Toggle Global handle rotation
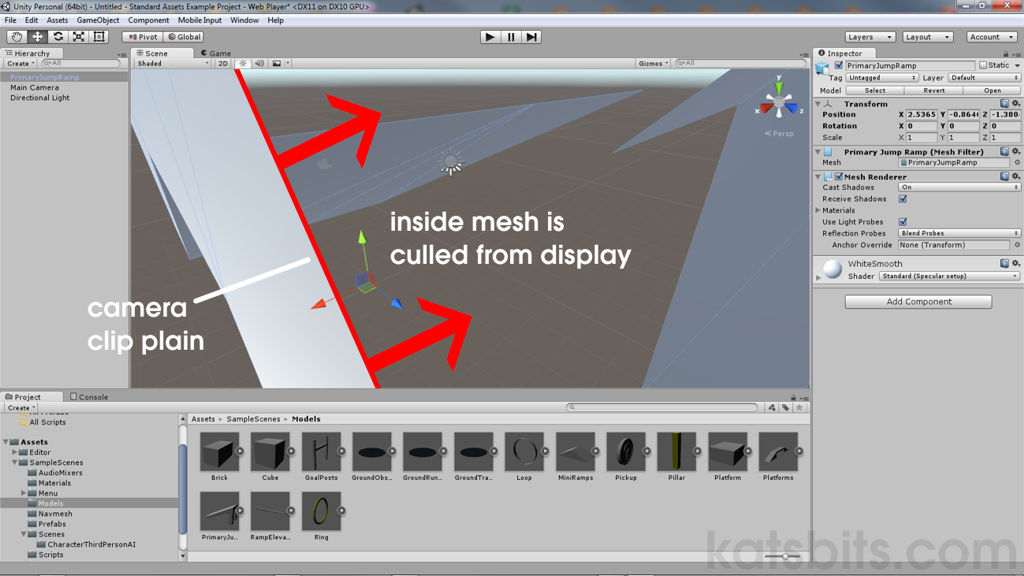Screen dimensions: 1024x576 click(x=184, y=37)
